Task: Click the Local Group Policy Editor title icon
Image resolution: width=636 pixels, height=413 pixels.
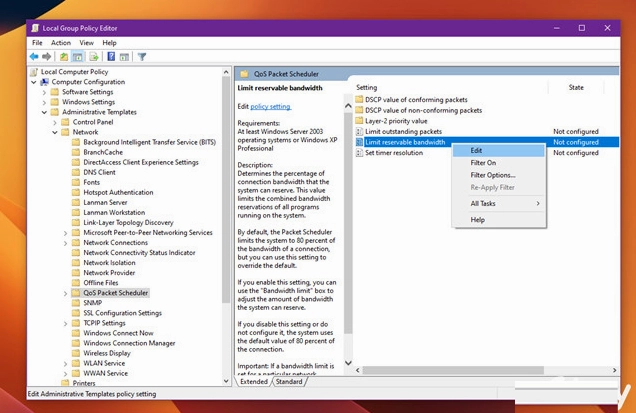Action: (x=35, y=28)
